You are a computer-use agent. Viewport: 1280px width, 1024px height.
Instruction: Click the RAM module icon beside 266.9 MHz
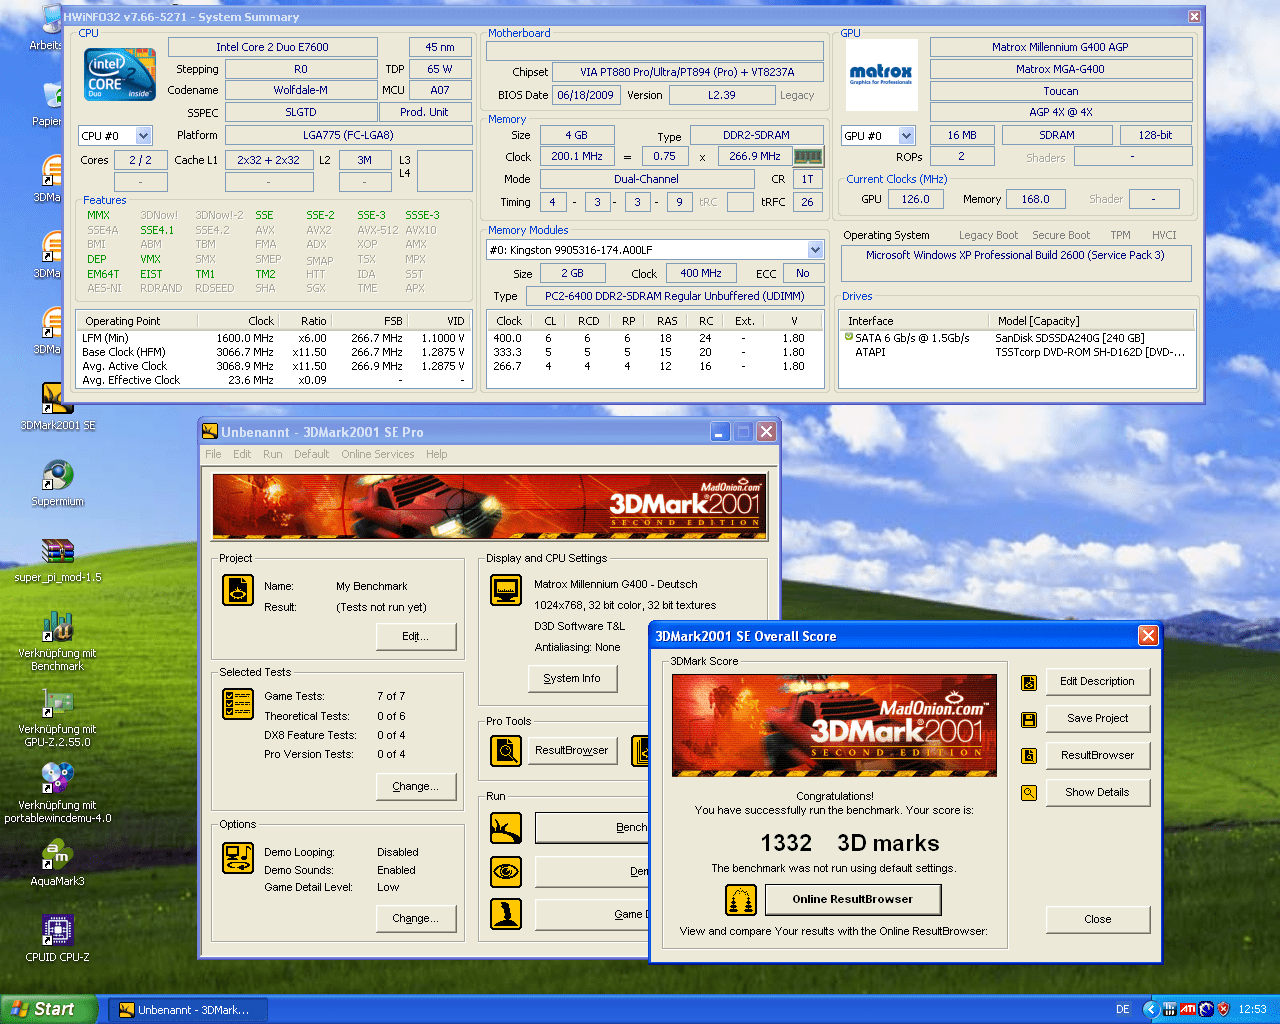pos(807,156)
